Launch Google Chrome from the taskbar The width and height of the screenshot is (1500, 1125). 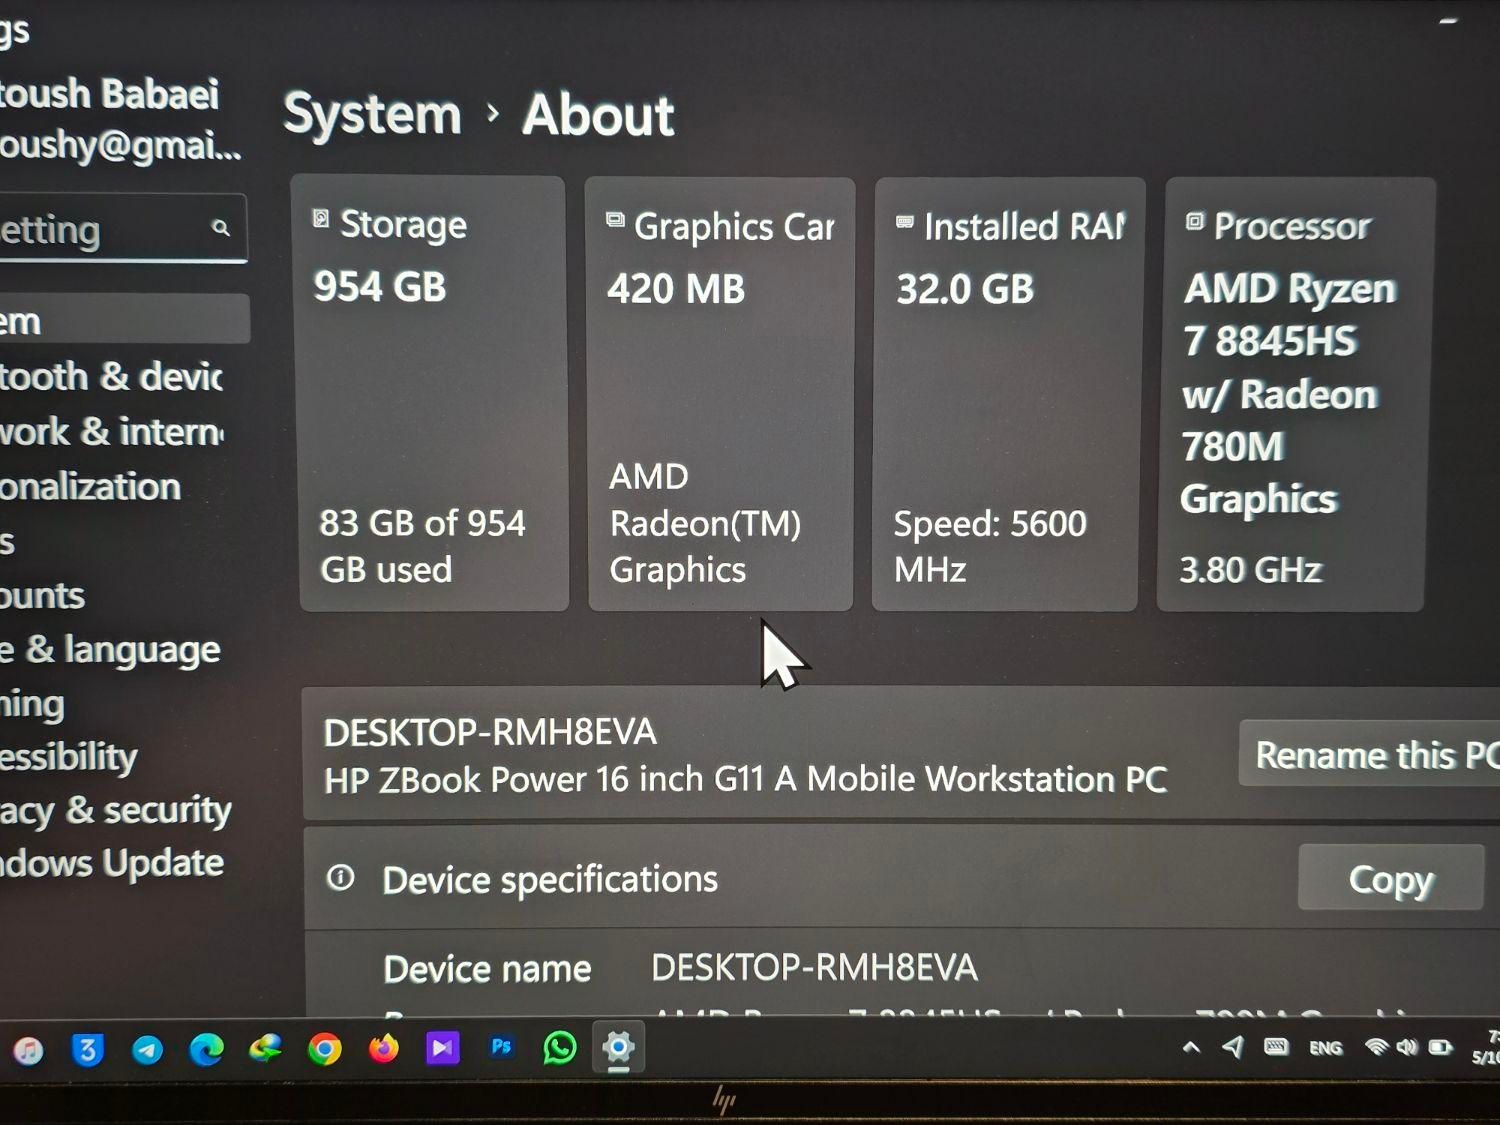(x=324, y=1049)
